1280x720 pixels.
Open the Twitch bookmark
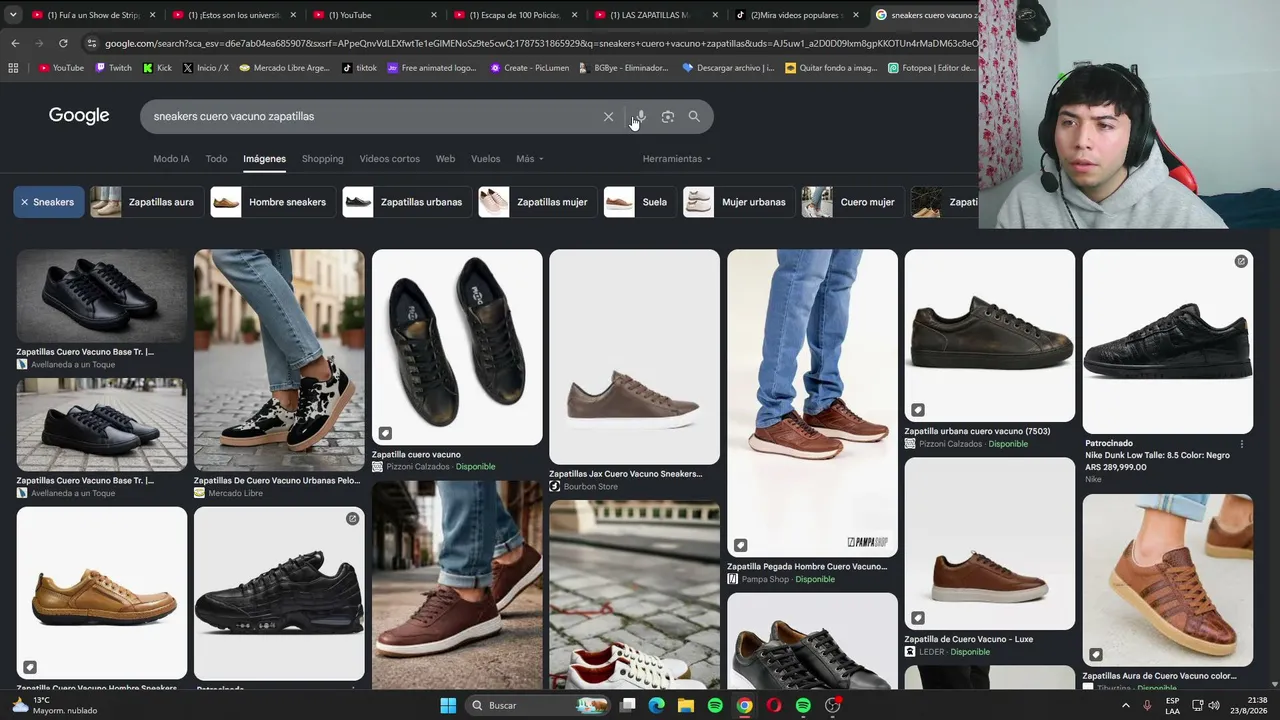pyautogui.click(x=113, y=68)
